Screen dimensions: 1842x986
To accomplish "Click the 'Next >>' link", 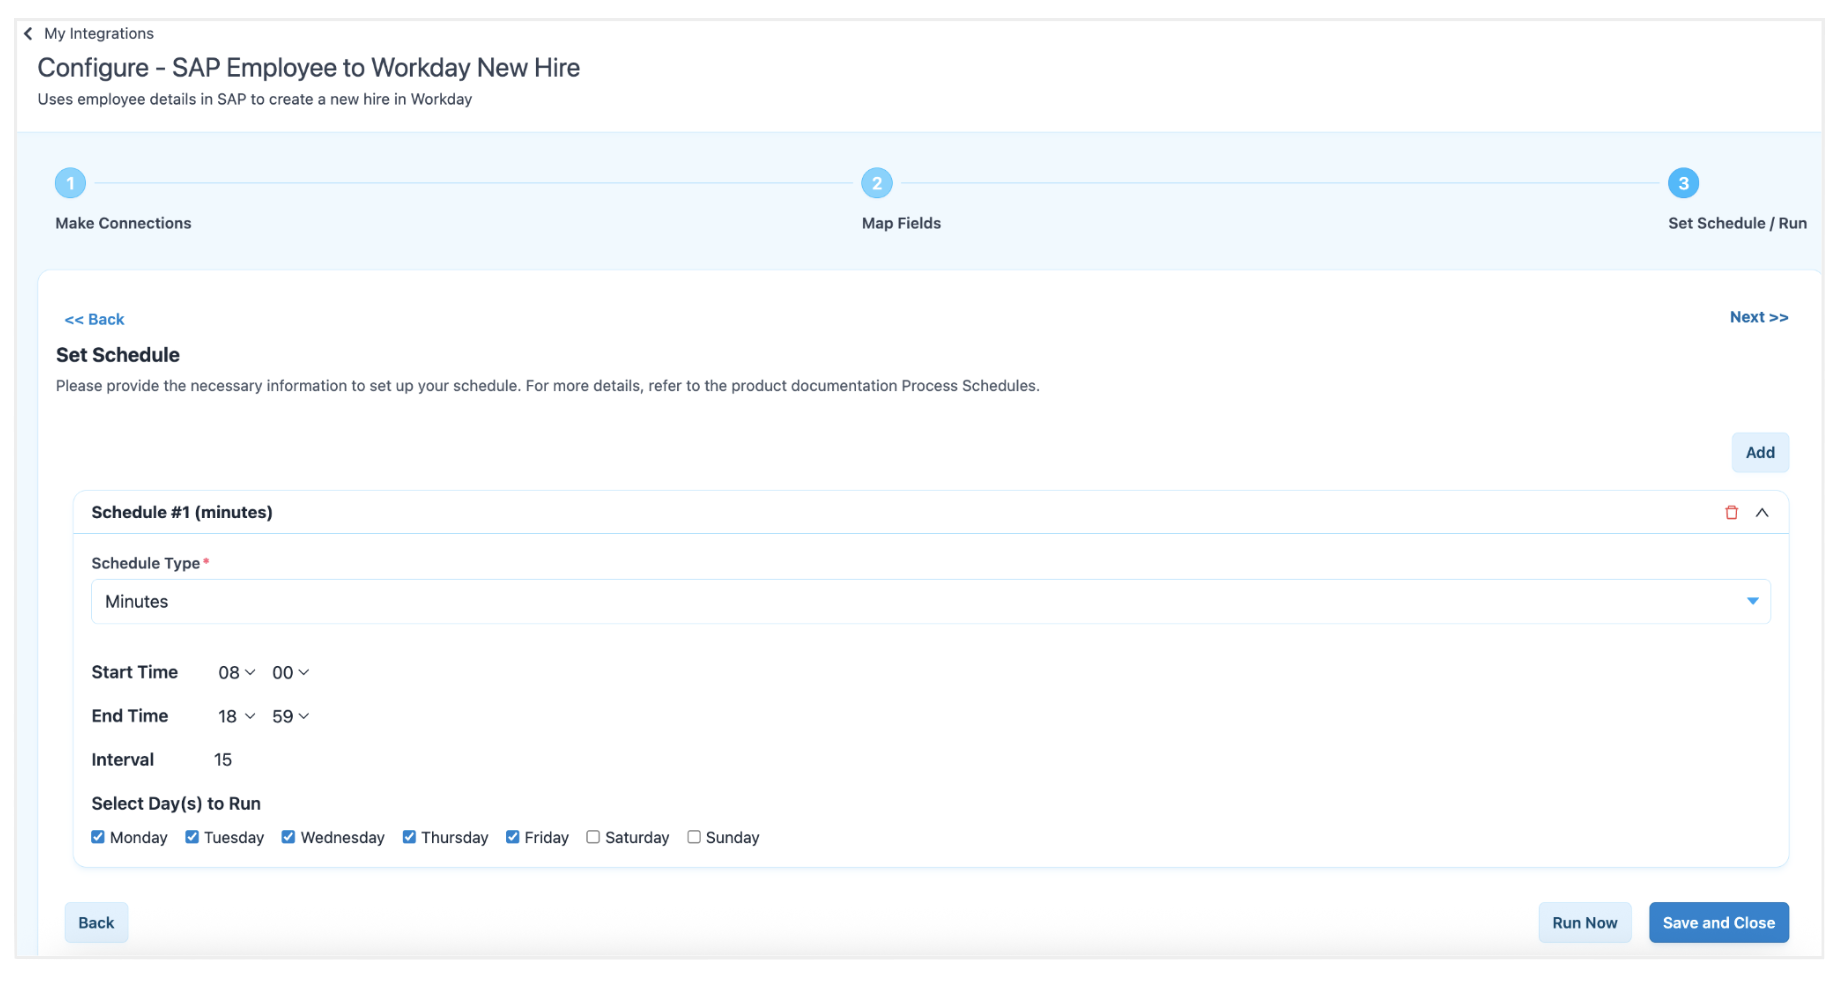I will [1758, 317].
